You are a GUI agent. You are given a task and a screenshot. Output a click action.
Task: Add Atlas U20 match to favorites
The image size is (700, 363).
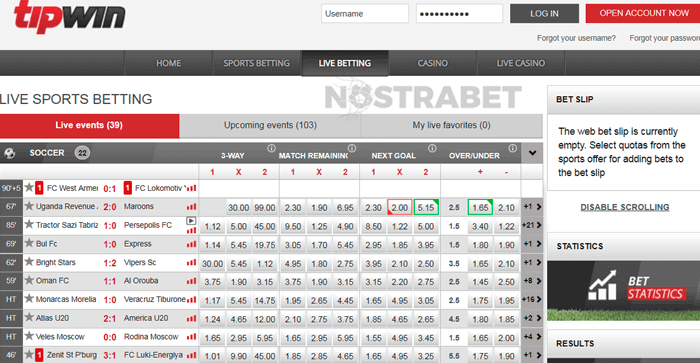coord(29,317)
